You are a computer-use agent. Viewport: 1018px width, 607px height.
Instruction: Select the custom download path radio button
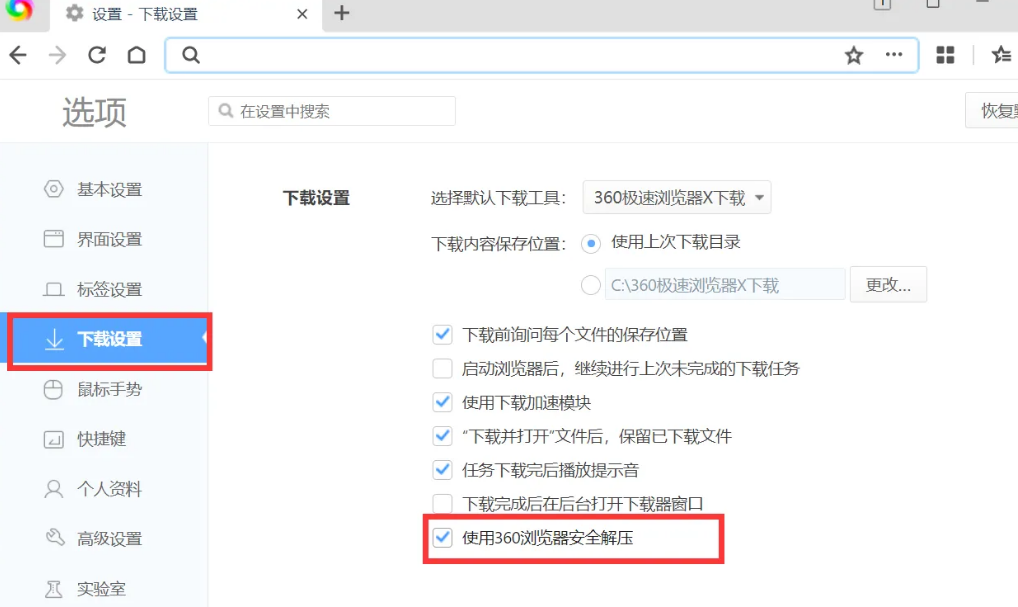[x=591, y=285]
